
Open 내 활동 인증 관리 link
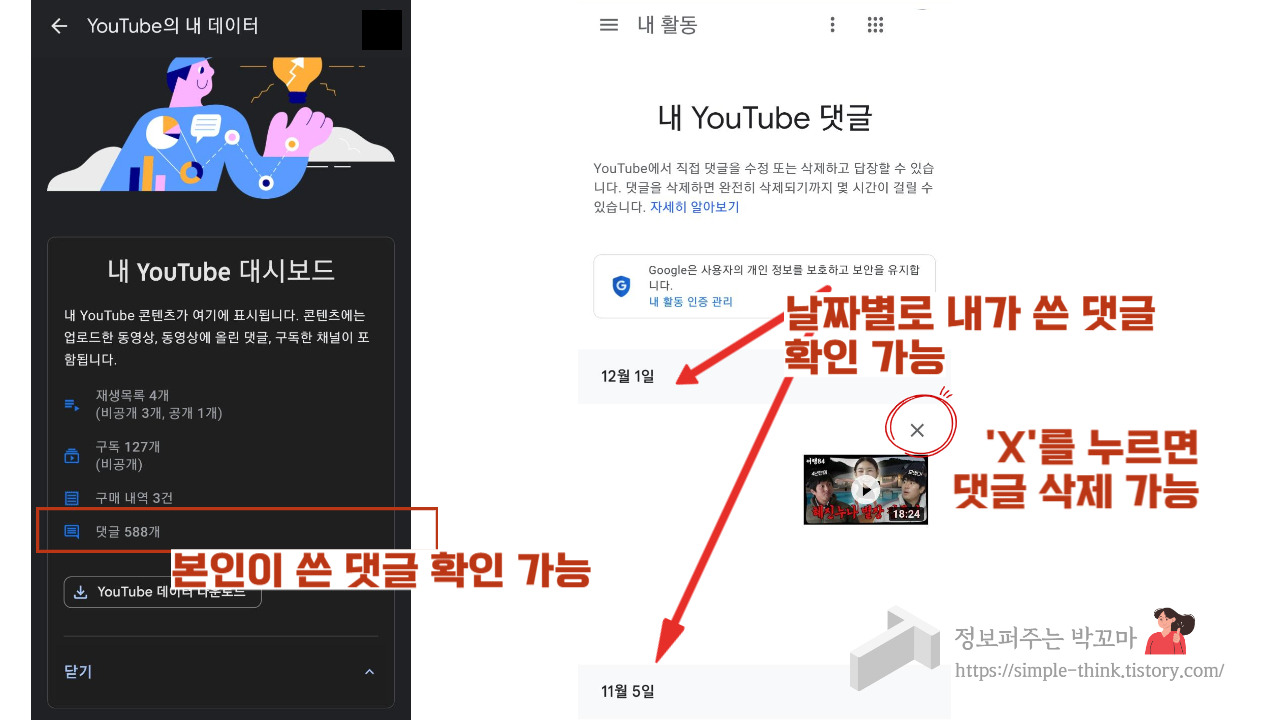691,301
